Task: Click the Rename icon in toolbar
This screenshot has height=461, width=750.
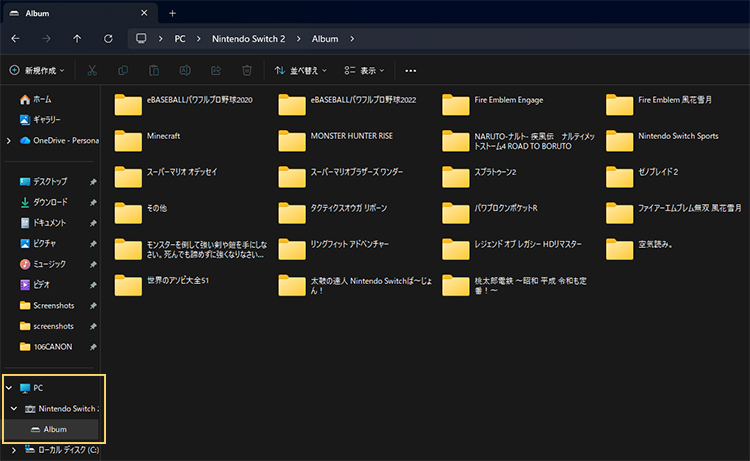Action: (x=184, y=71)
